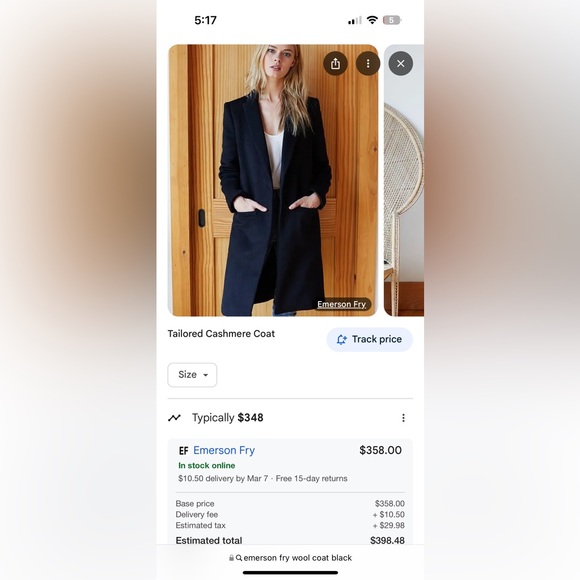Open the Size dropdown

[192, 375]
